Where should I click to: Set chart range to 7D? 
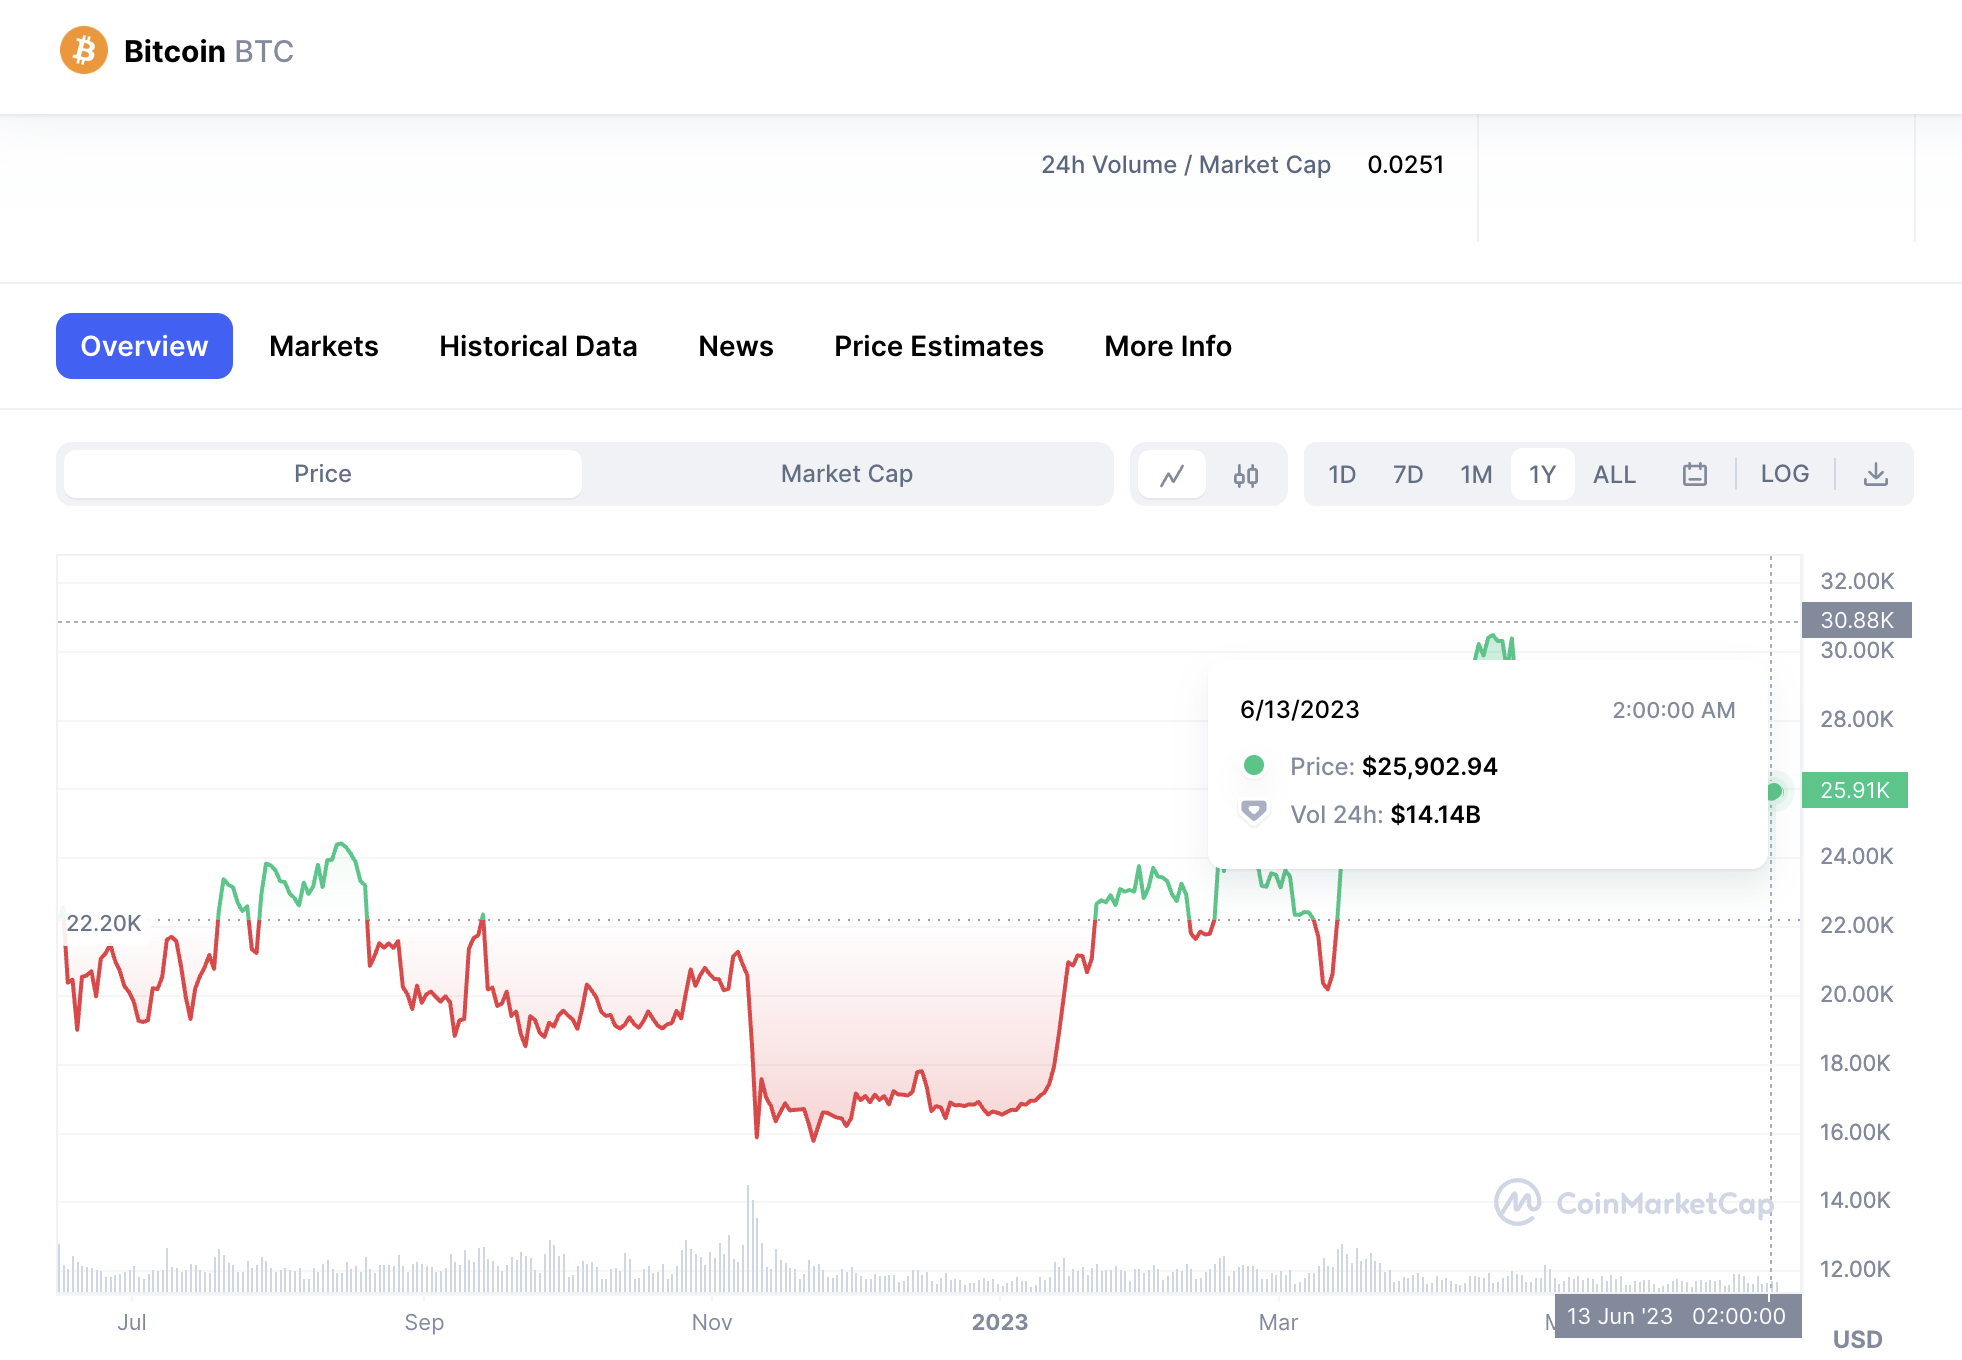[1408, 474]
